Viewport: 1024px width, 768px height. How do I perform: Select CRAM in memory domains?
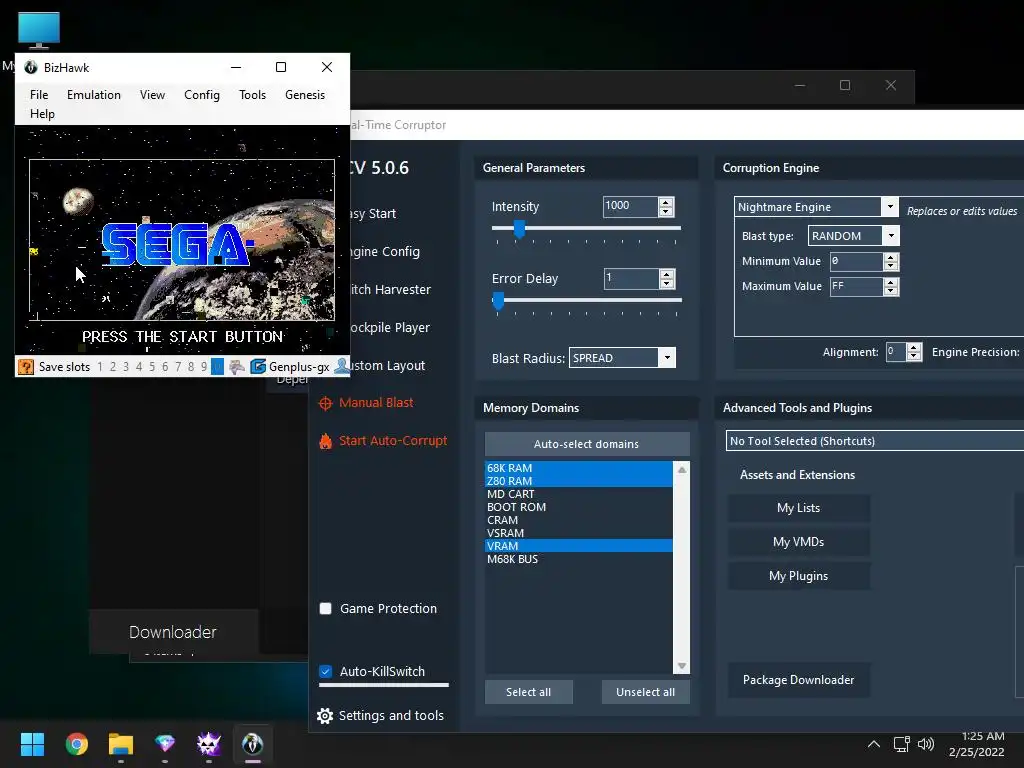point(579,520)
